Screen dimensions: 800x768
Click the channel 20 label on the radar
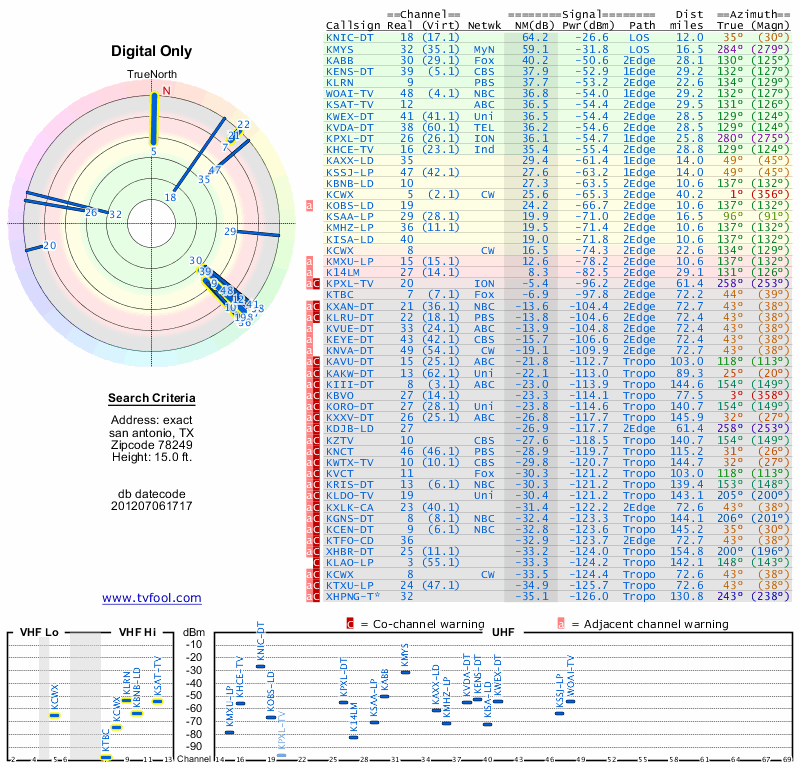(49, 245)
